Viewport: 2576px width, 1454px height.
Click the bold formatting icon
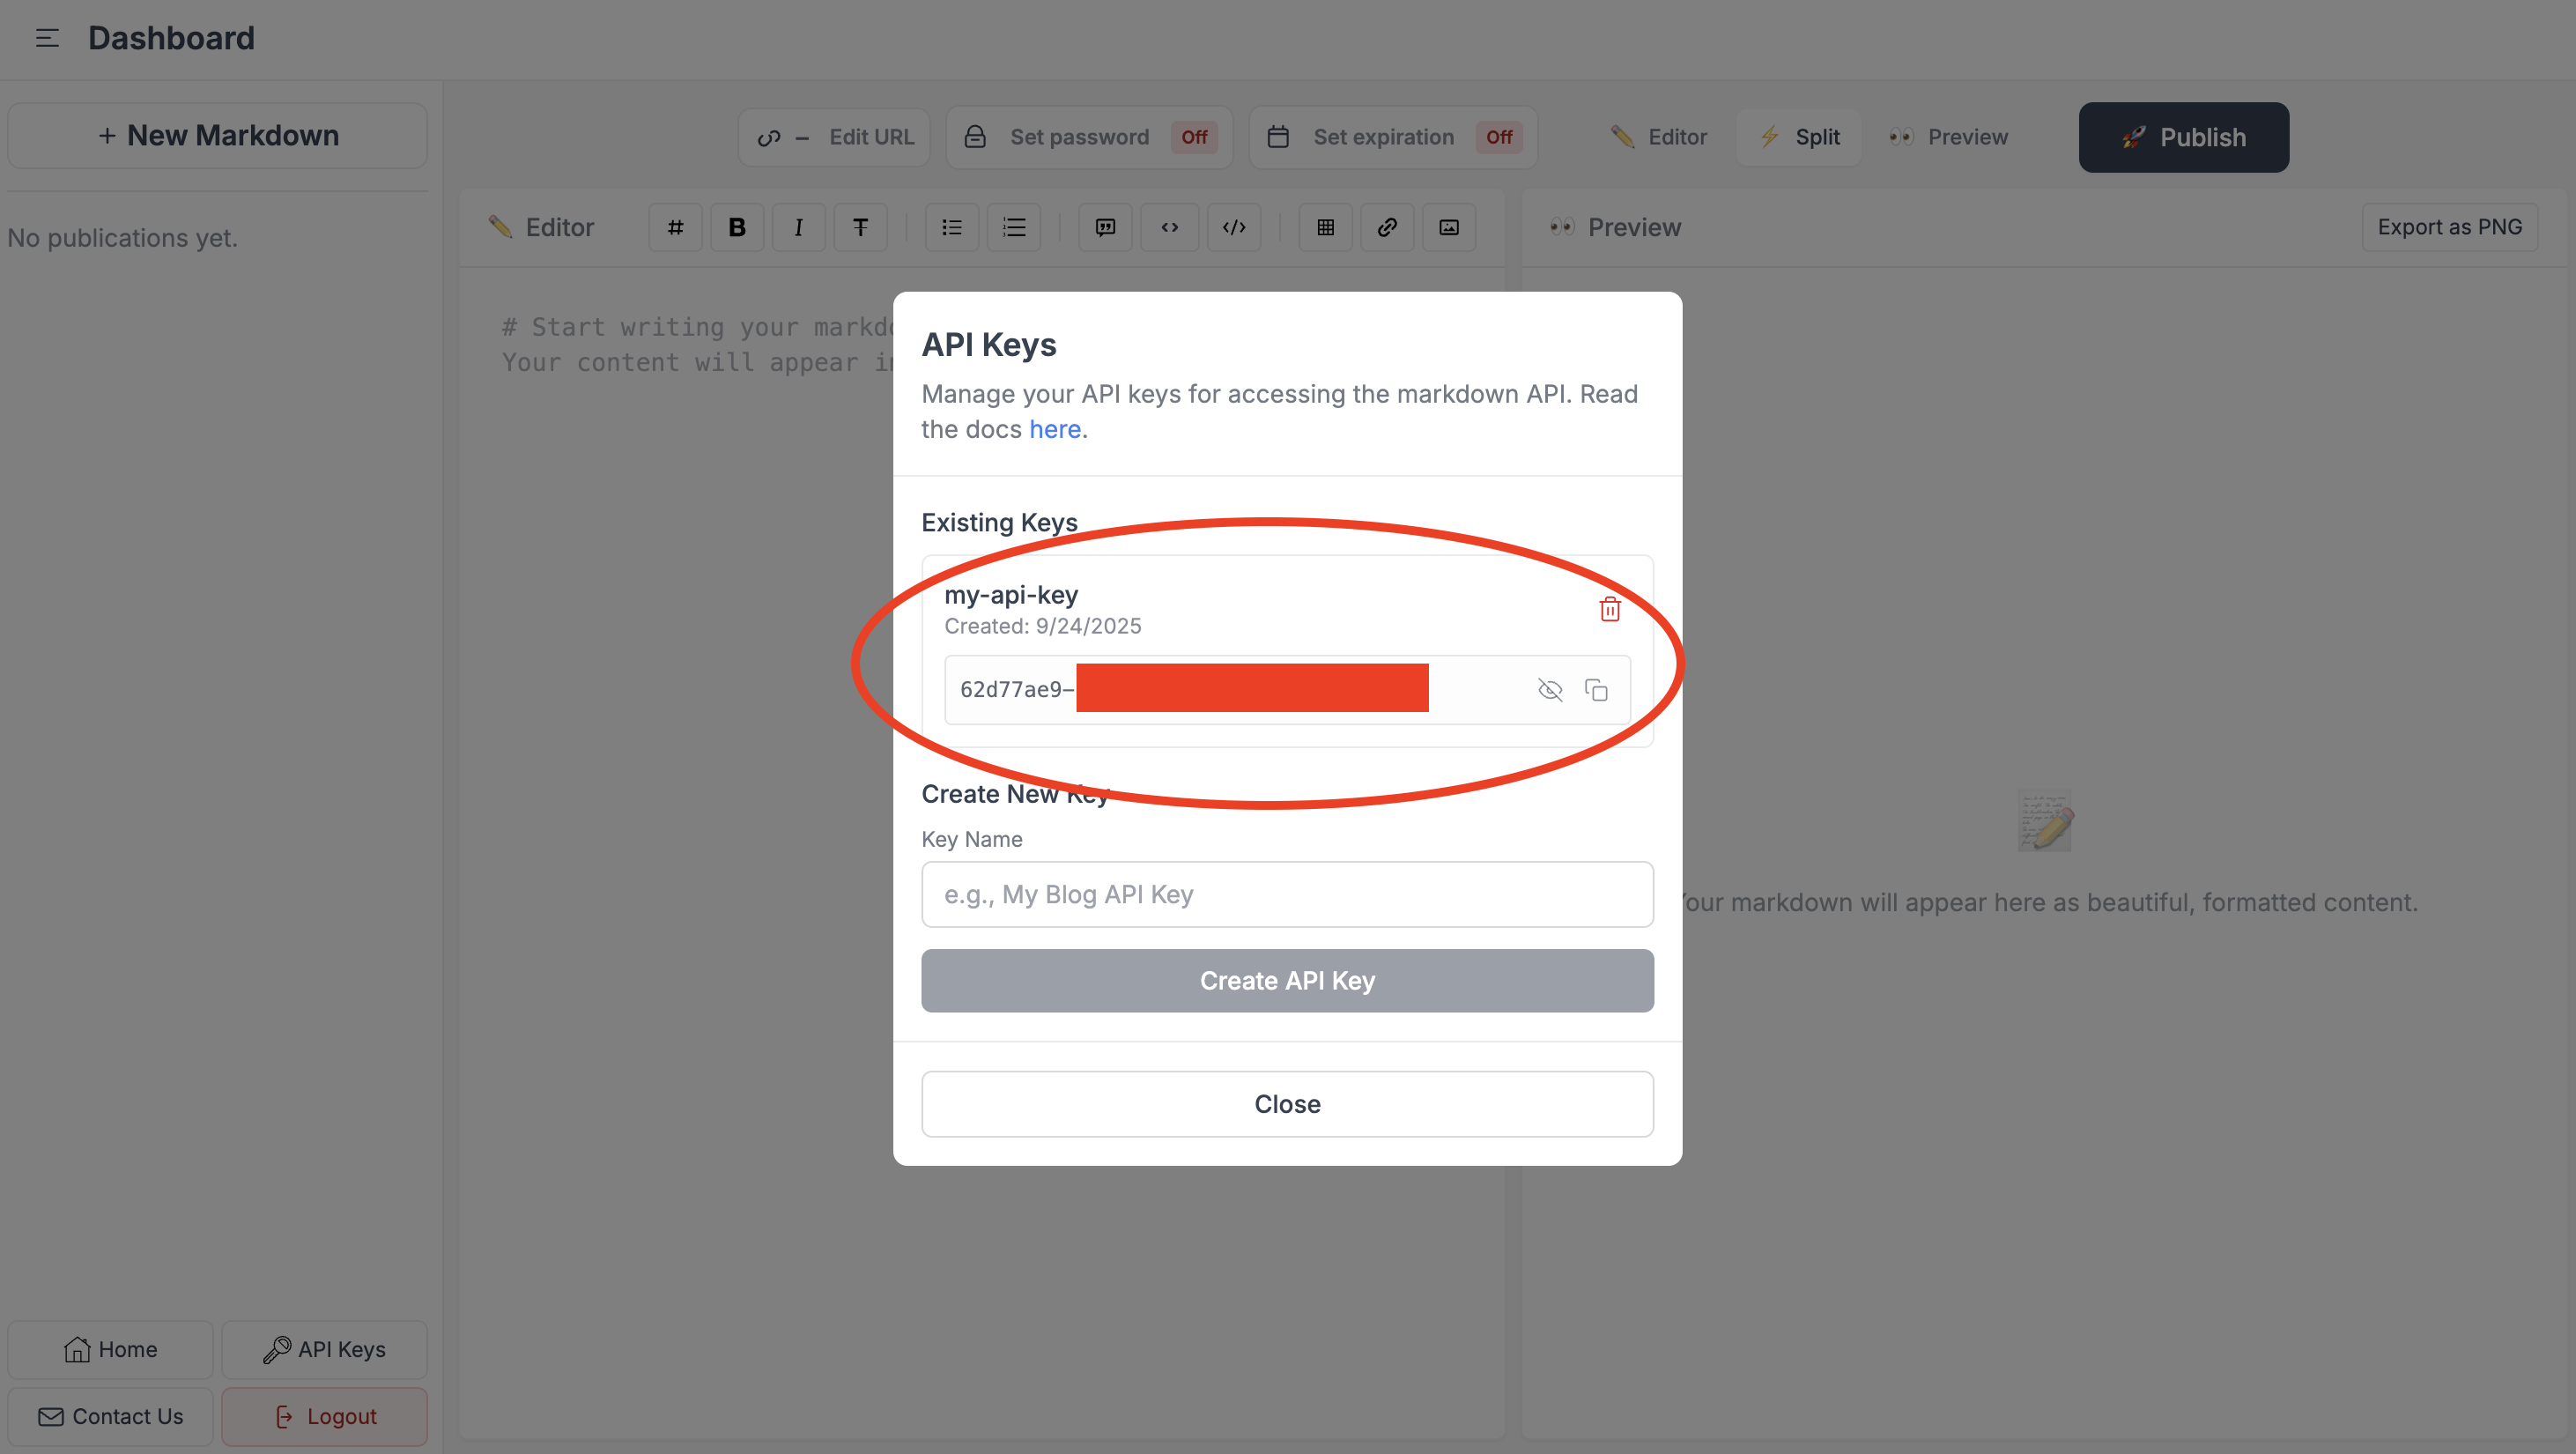(x=736, y=227)
